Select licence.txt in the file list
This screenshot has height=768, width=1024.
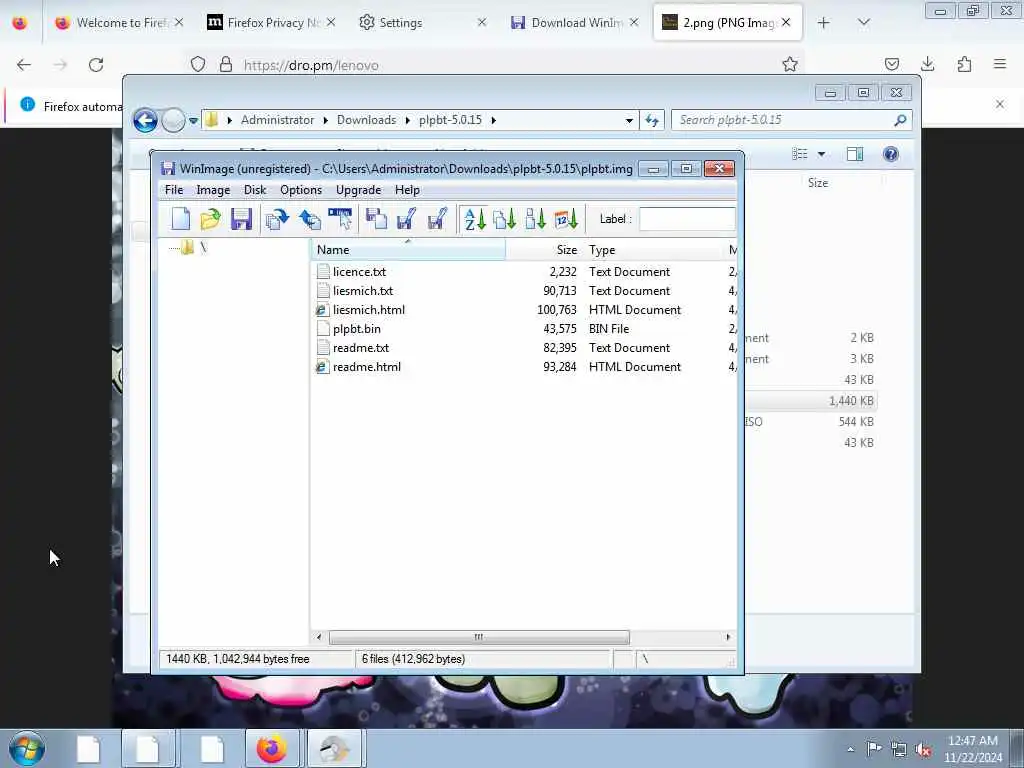coord(359,272)
